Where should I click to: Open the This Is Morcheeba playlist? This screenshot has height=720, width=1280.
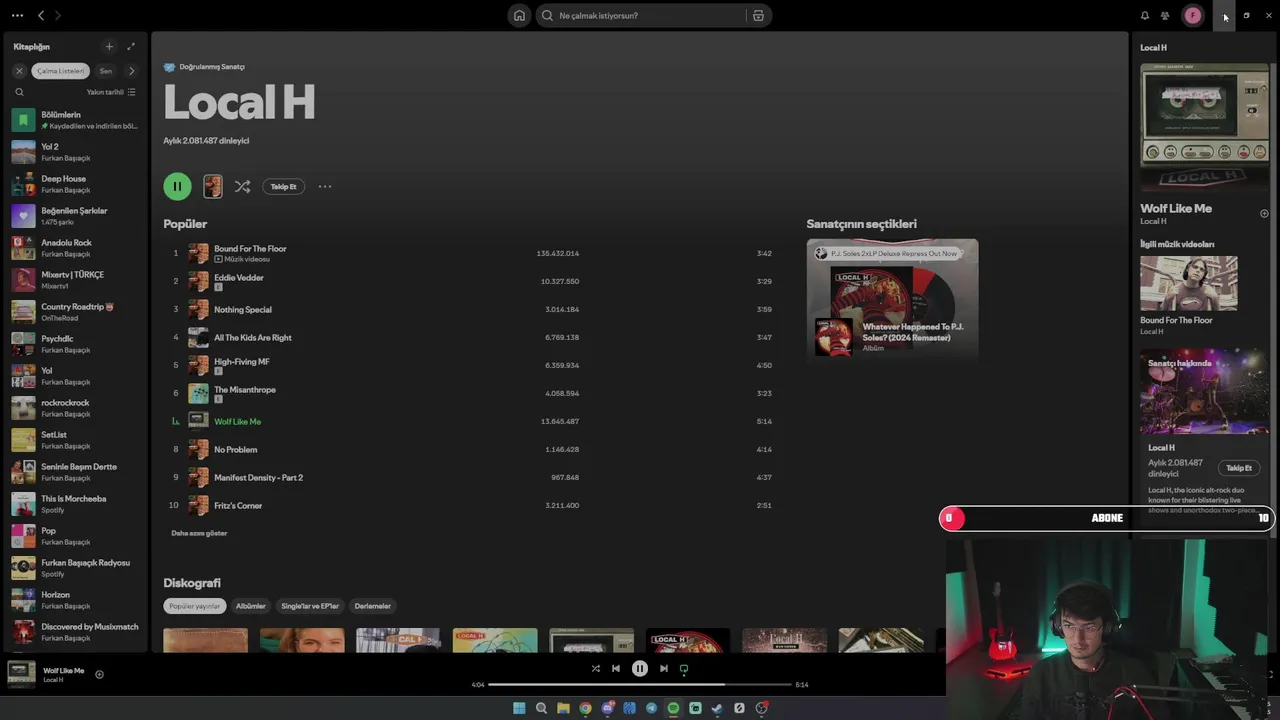[x=75, y=504]
